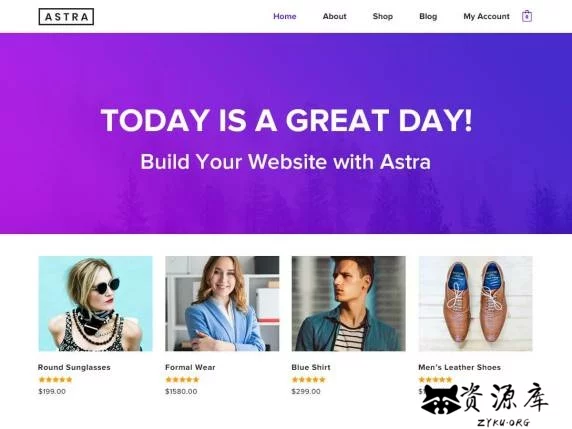Open Formal Wear product image

tap(222, 304)
